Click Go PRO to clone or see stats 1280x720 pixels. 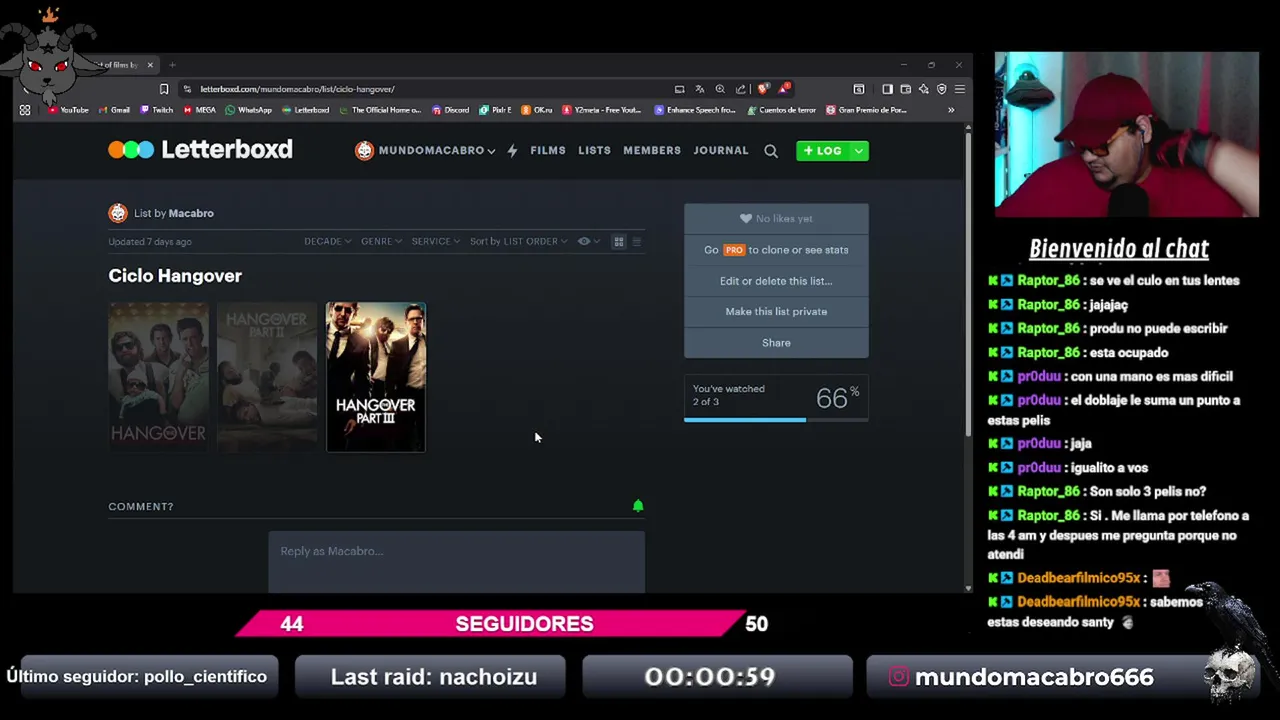pos(776,250)
